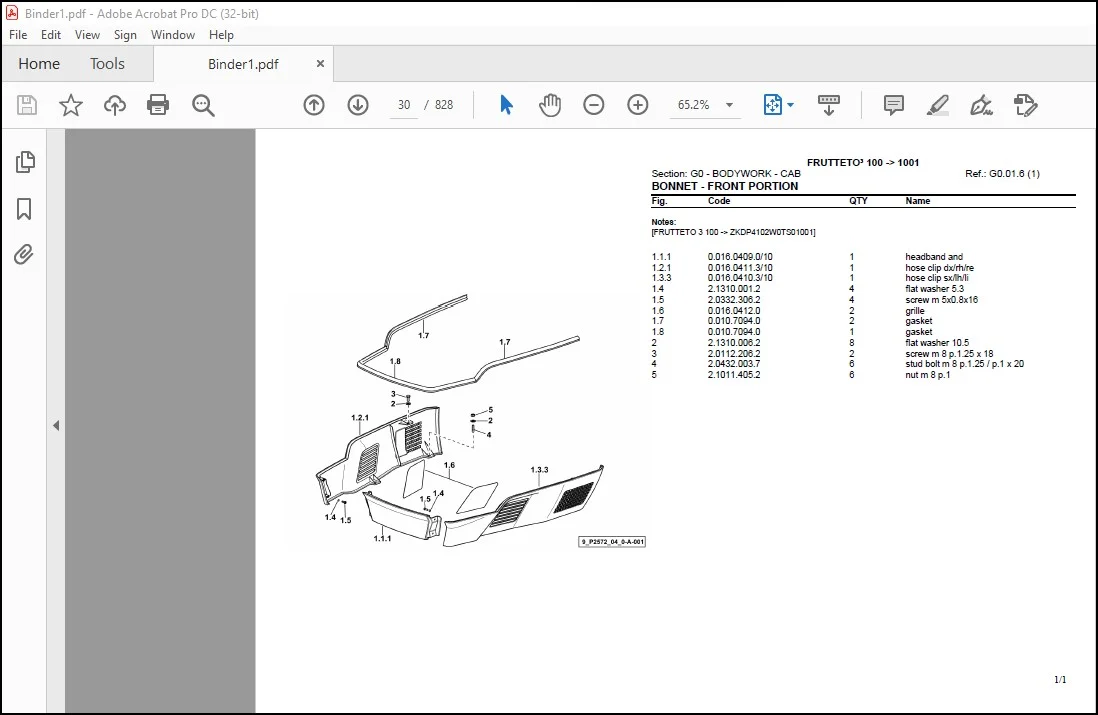1098x715 pixels.
Task: Zoom in with plus icon
Action: (638, 105)
